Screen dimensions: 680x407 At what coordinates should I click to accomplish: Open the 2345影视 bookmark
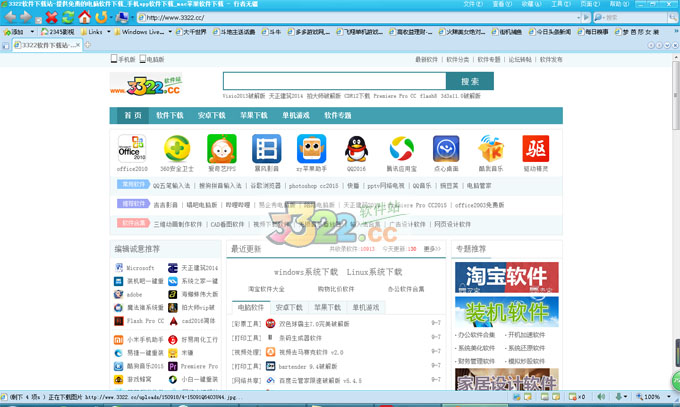point(58,32)
